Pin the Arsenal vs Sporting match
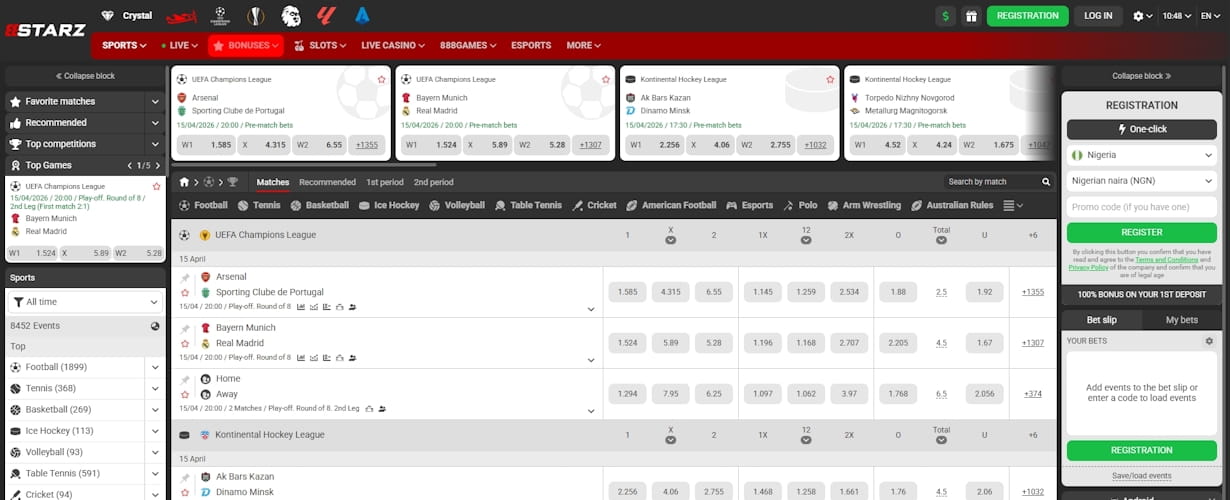 point(185,277)
